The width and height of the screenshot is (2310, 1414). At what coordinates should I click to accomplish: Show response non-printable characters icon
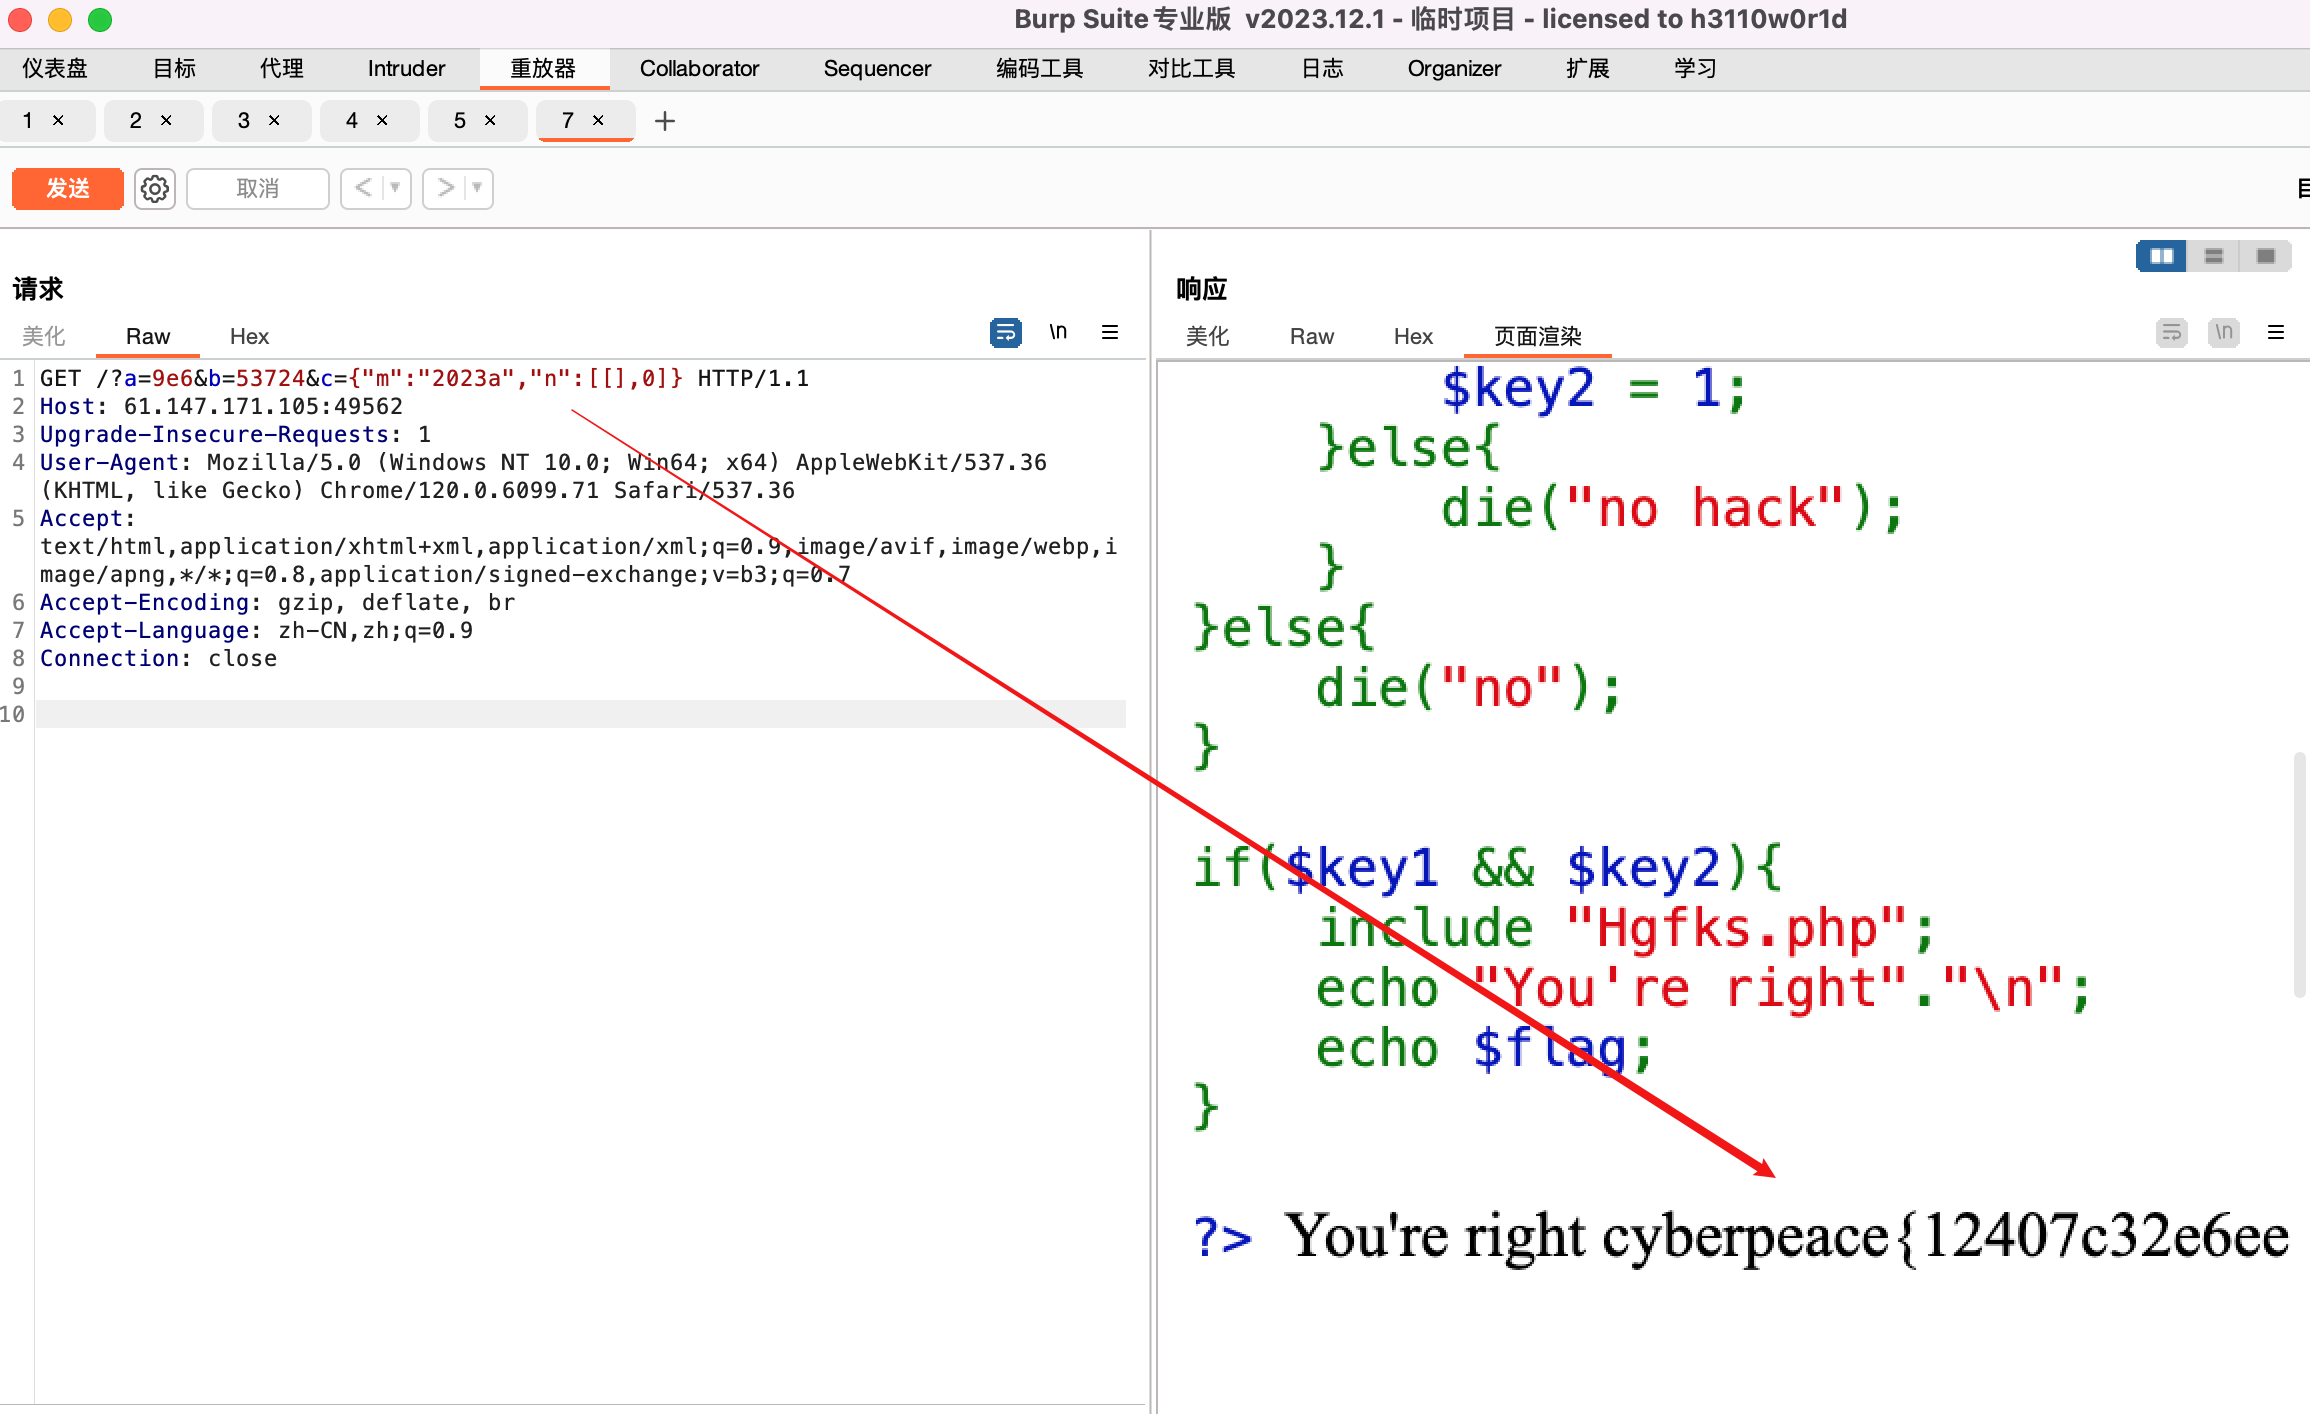pos(2223,332)
